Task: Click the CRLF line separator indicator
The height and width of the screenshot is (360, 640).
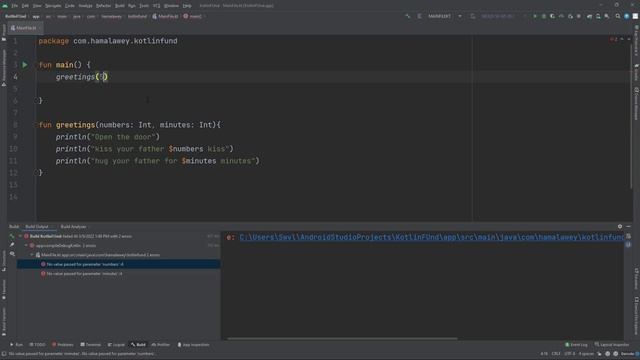Action: (x=556, y=354)
